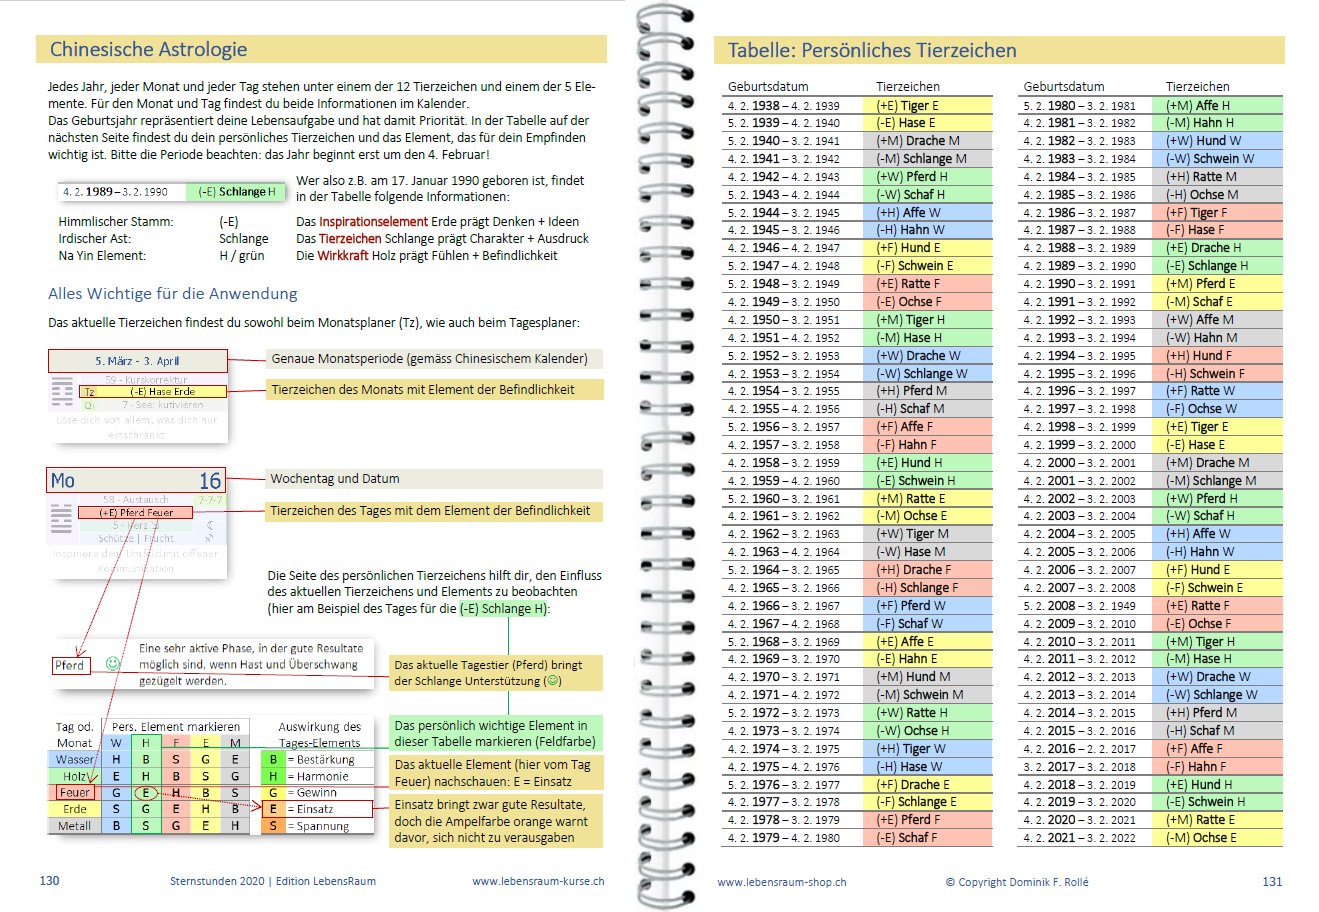This screenshot has width=1319, height=912.
Task: Click the Tierzeichen cell for 2017 (-F) Hahn F
Action: pos(1218,766)
